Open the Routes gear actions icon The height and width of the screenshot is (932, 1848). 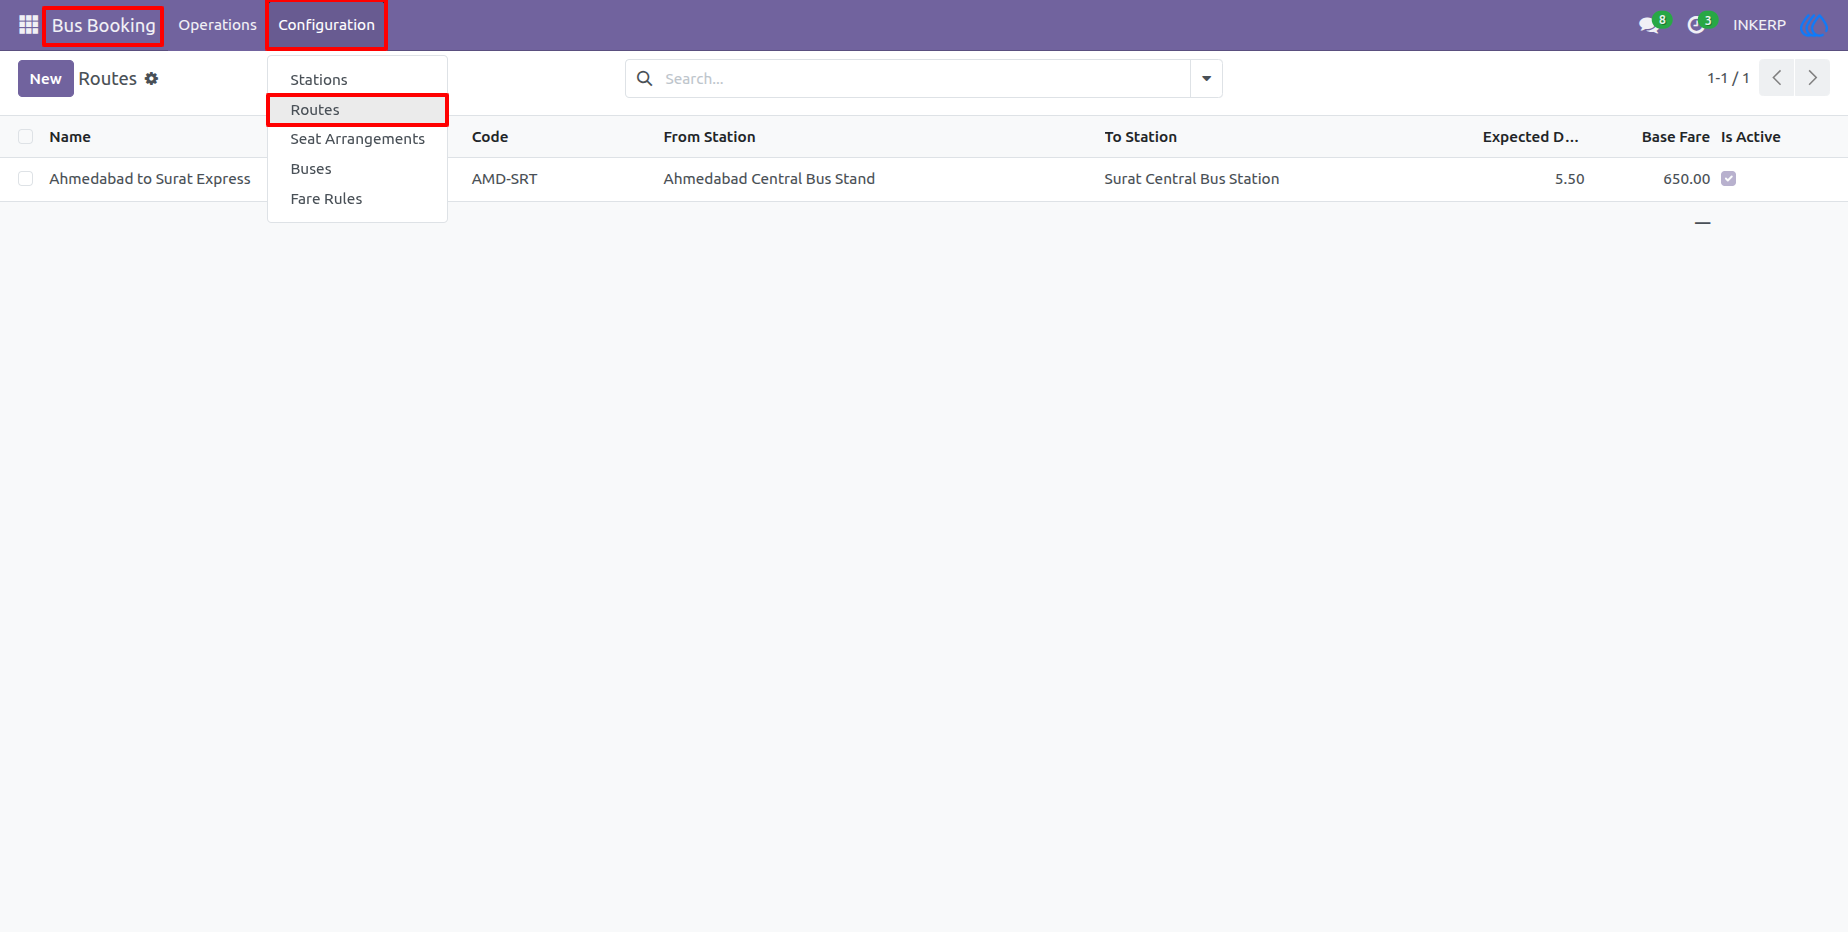(x=152, y=78)
